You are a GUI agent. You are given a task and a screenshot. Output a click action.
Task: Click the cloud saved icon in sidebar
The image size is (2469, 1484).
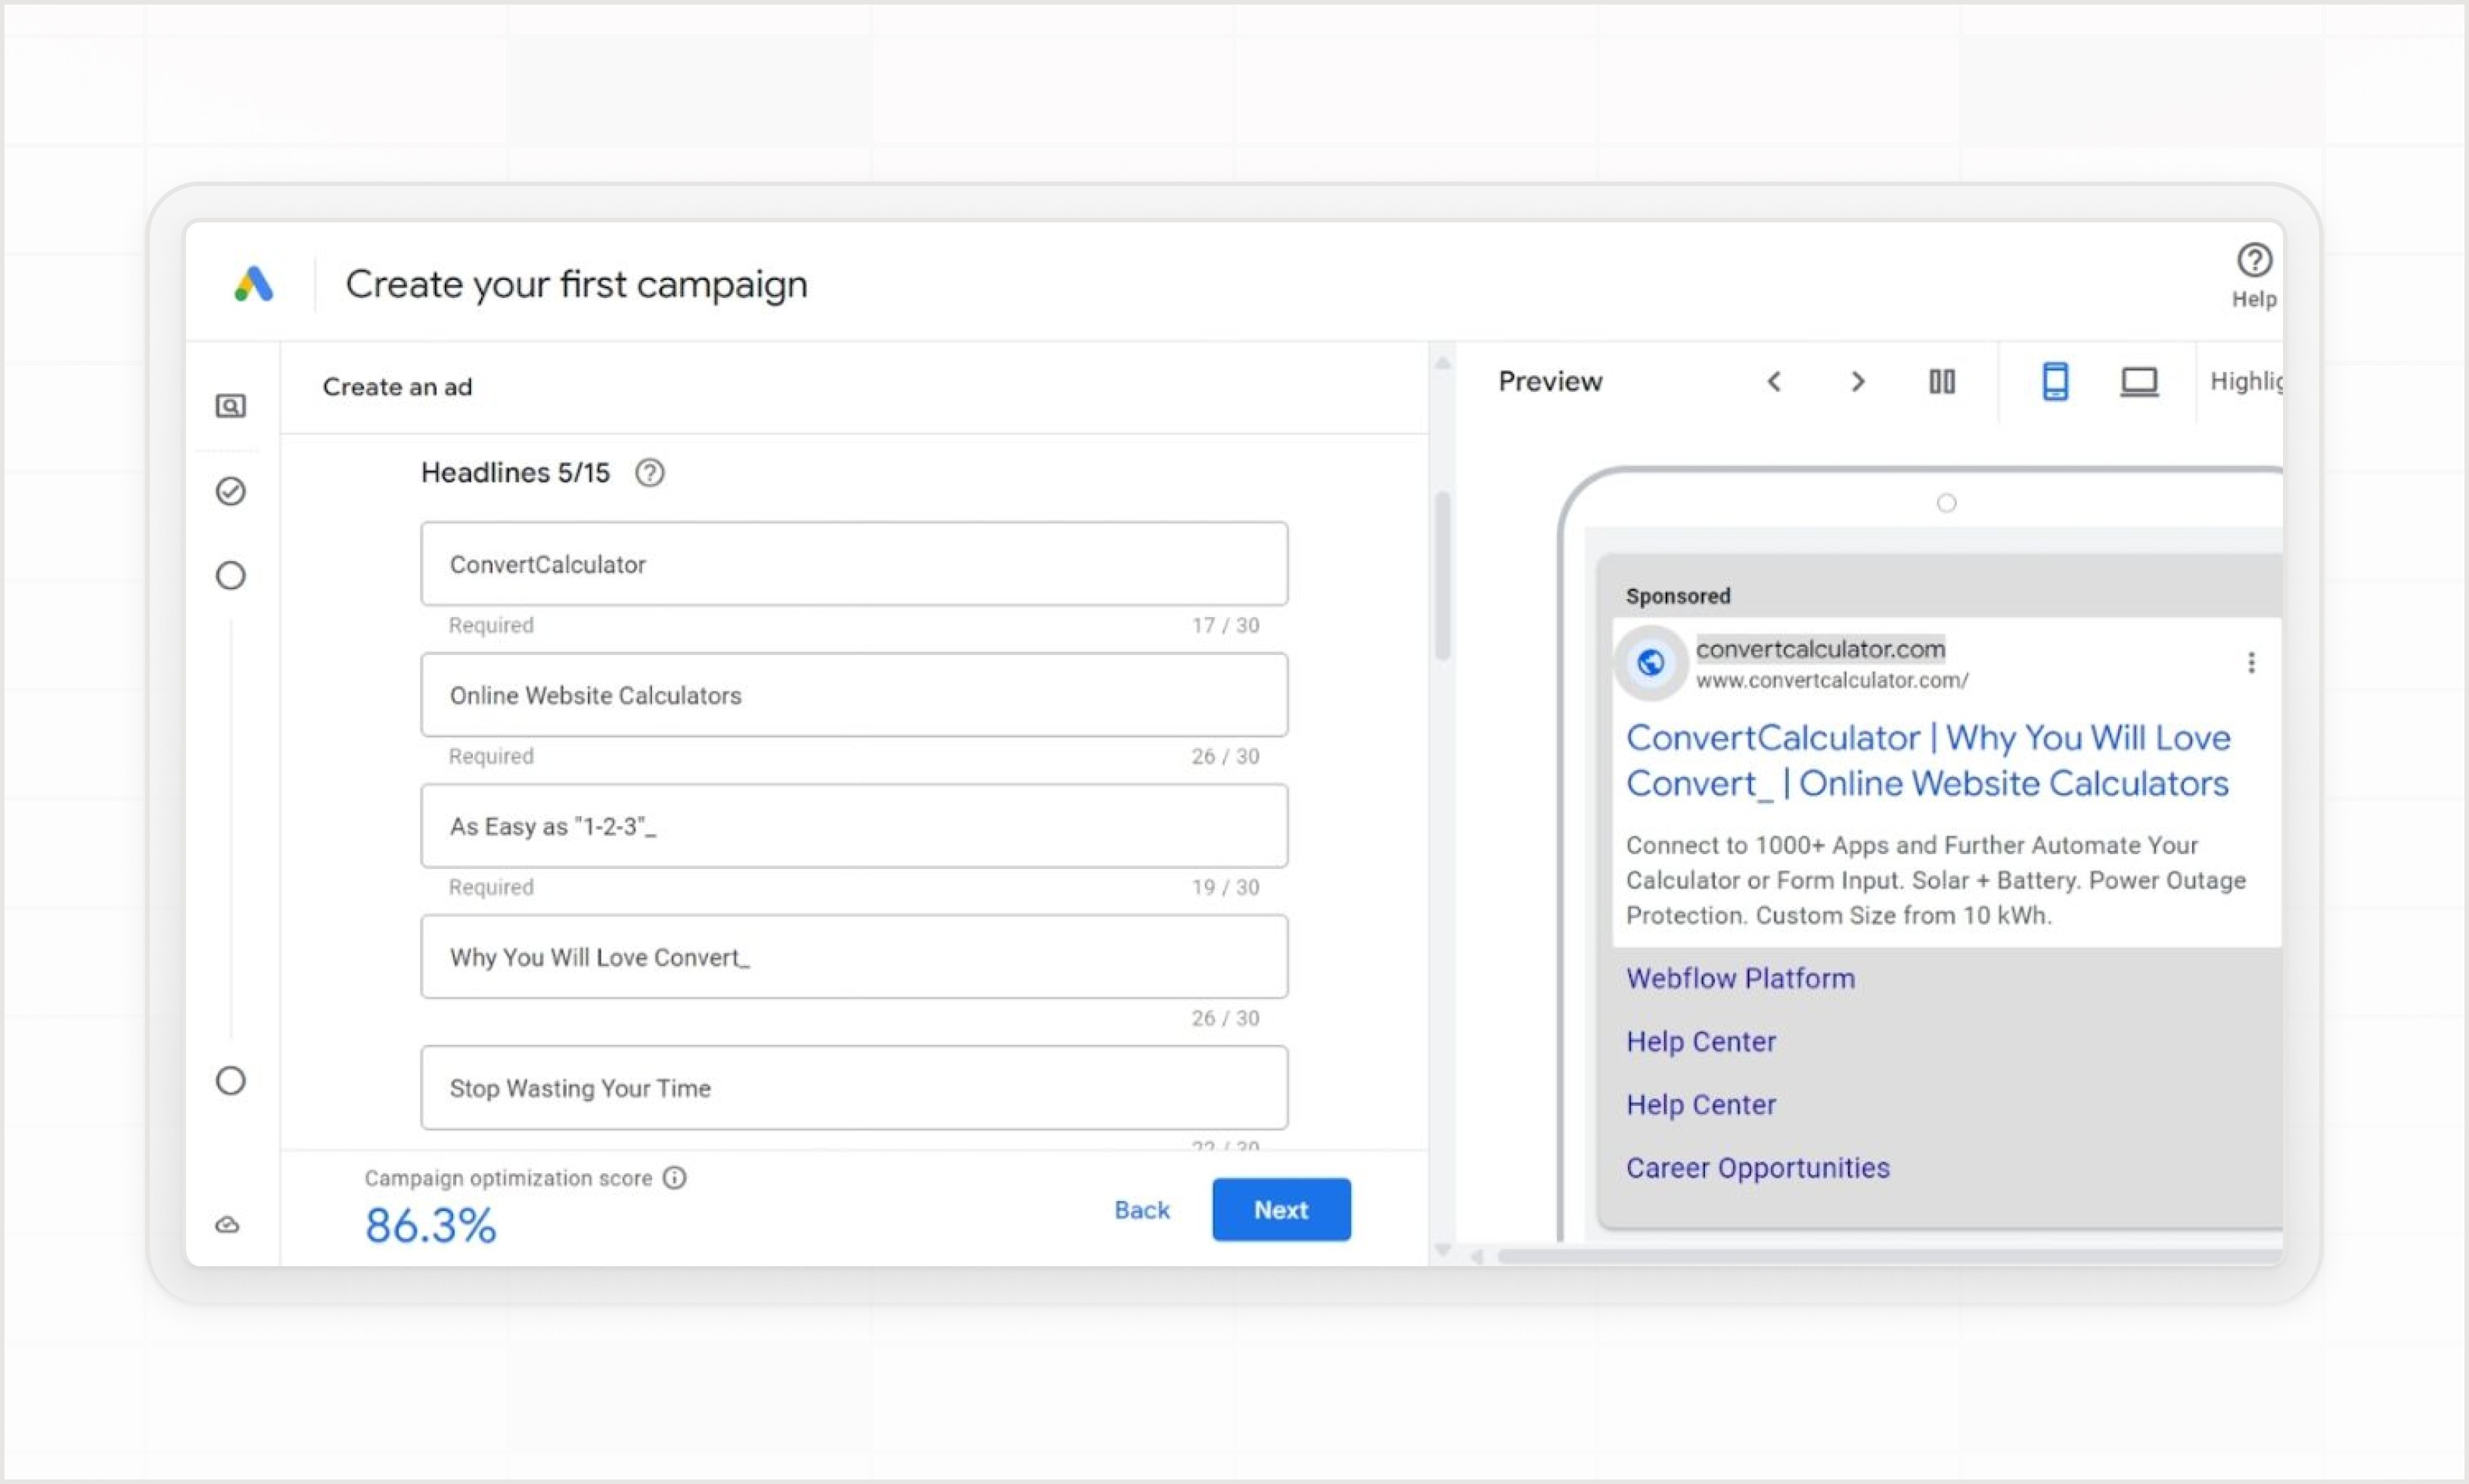point(228,1225)
